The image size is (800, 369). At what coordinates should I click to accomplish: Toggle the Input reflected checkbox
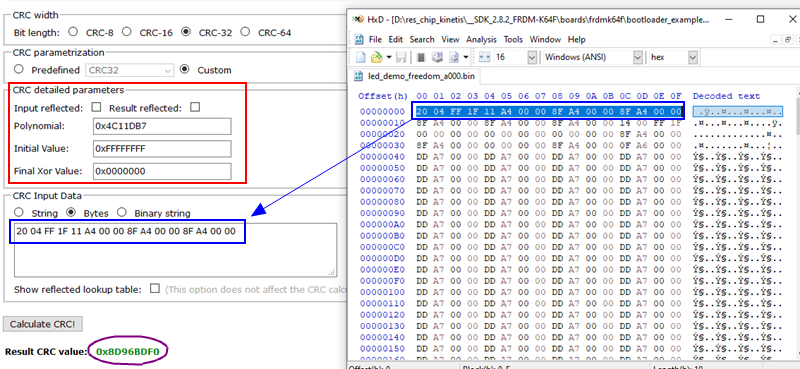96,108
